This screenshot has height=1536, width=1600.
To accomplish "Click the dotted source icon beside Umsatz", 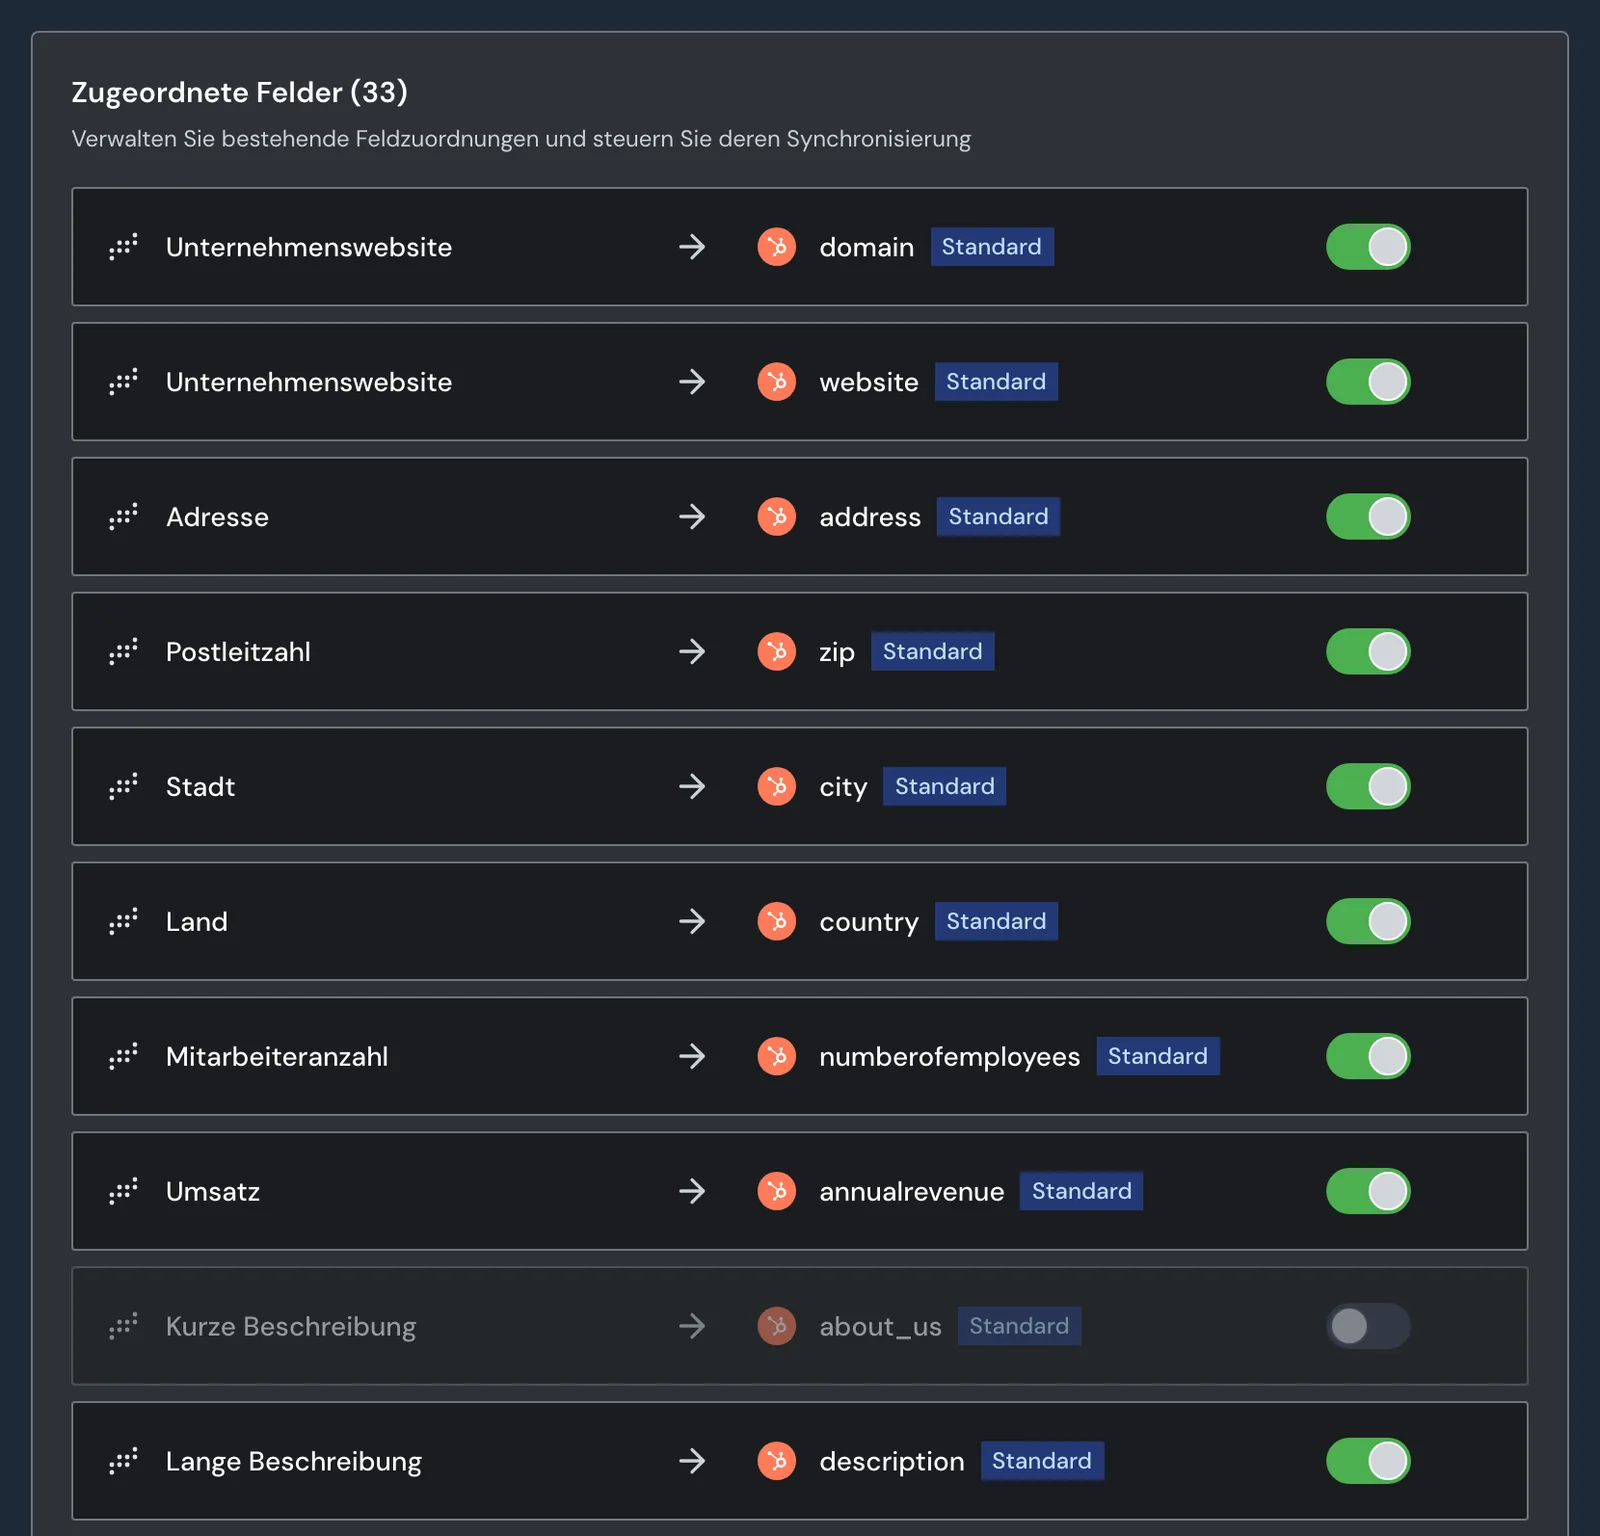I will pos(123,1192).
